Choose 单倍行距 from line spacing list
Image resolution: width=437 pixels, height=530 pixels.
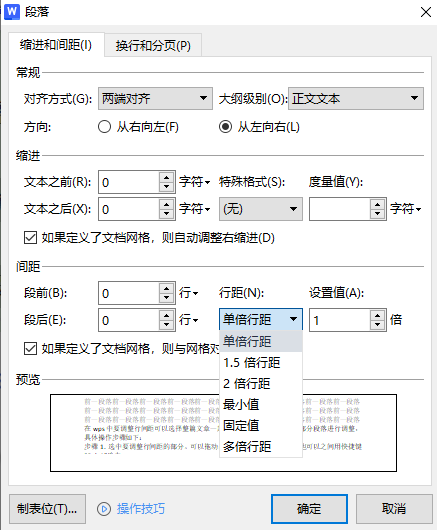[x=261, y=341]
